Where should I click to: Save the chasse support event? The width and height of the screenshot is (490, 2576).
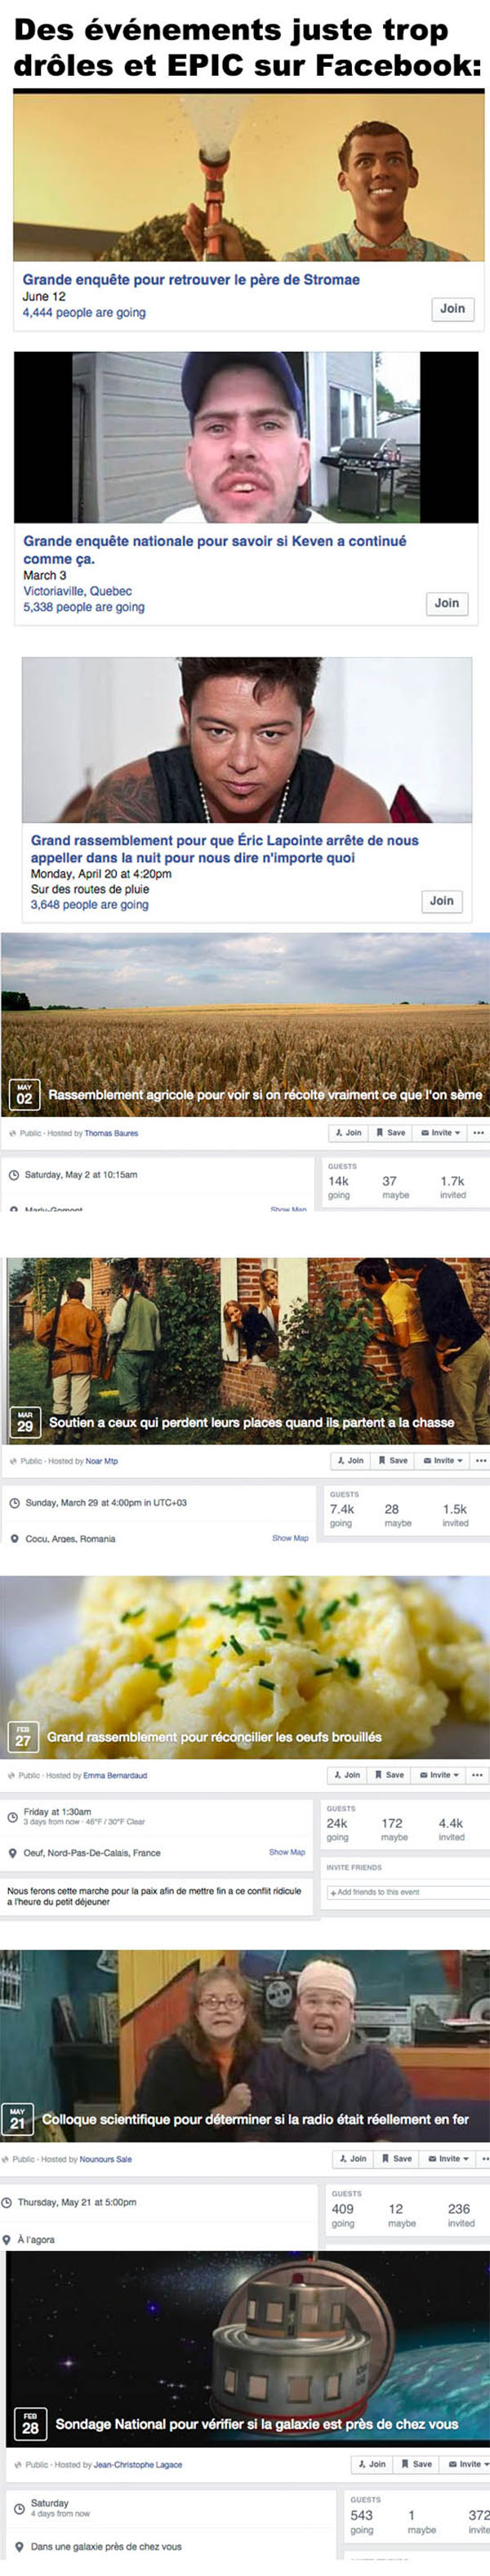coord(393,1460)
